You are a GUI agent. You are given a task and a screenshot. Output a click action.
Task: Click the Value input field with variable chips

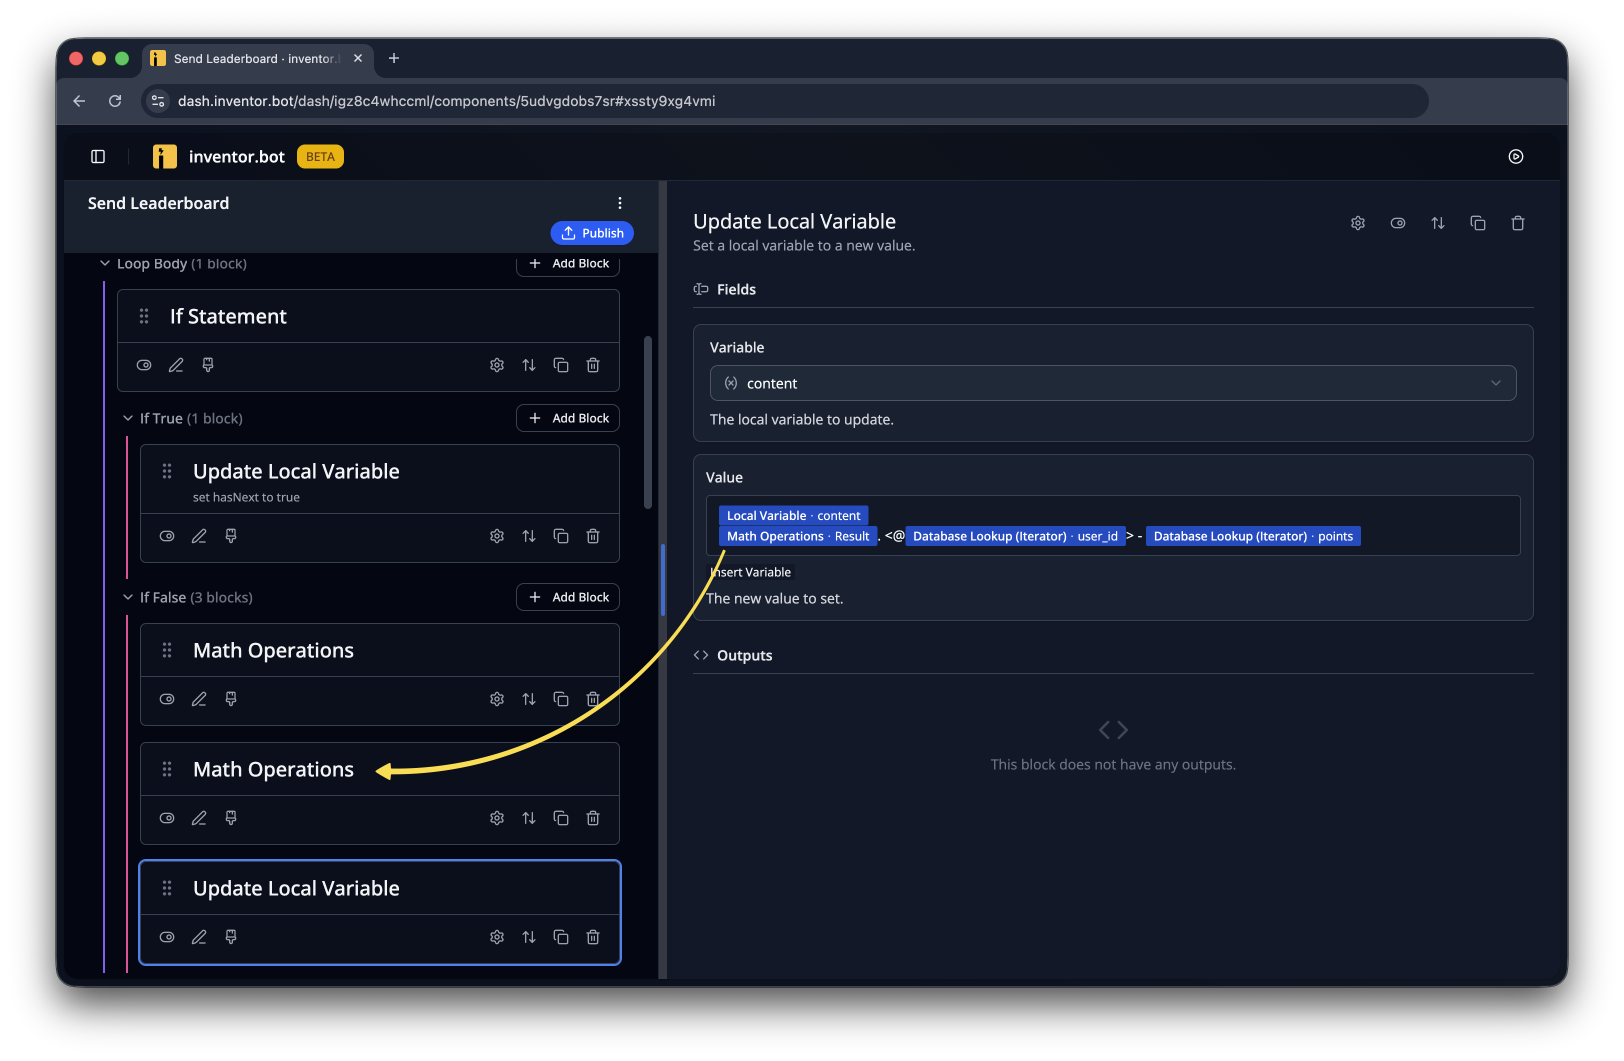1113,526
